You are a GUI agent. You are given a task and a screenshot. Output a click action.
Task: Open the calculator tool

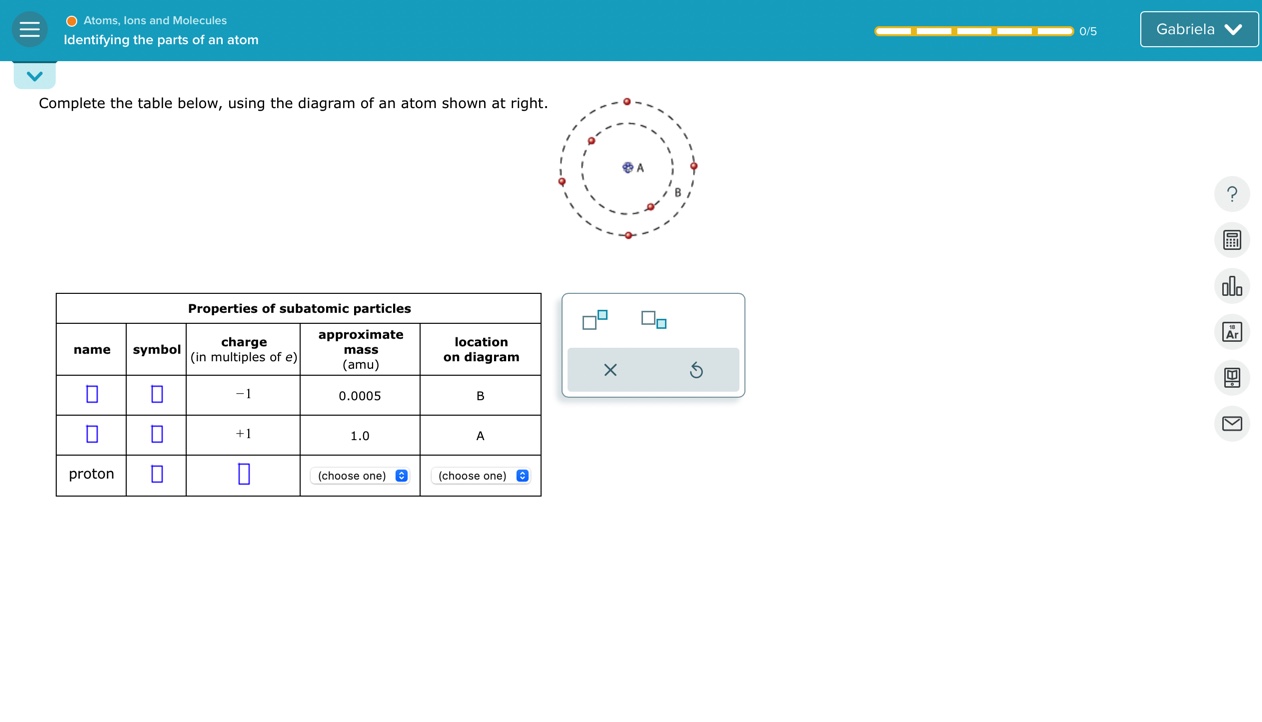tap(1232, 240)
